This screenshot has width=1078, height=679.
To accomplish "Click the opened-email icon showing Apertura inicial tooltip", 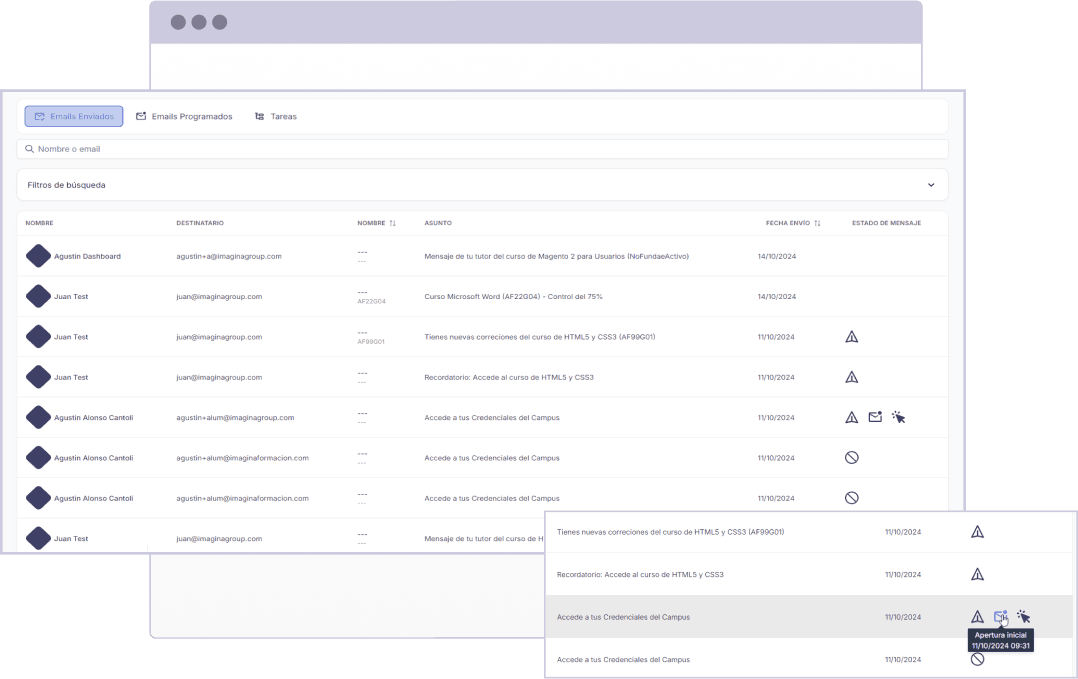I will tap(1001, 616).
